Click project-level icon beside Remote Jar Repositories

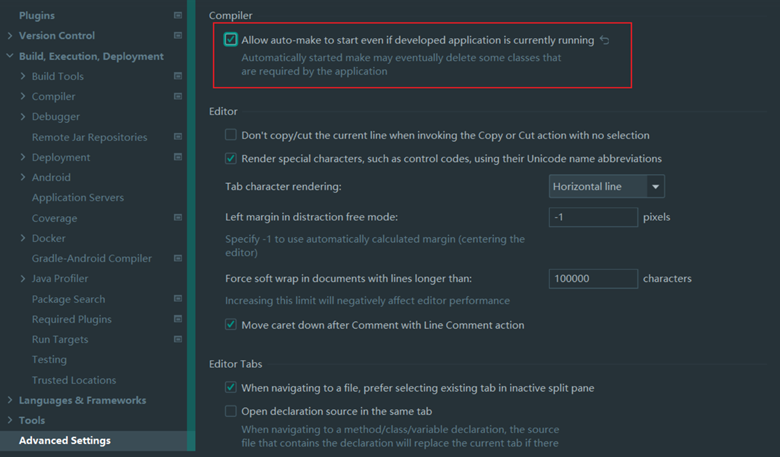(178, 137)
